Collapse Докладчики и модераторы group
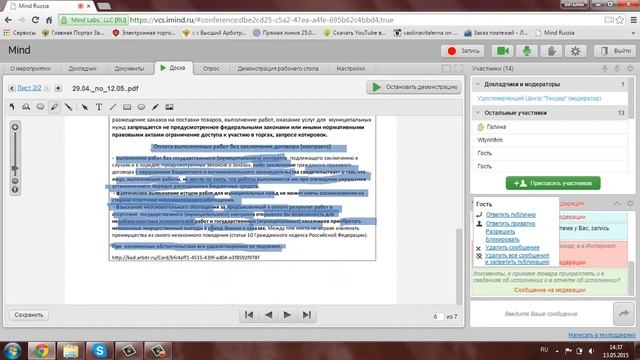 (x=478, y=84)
